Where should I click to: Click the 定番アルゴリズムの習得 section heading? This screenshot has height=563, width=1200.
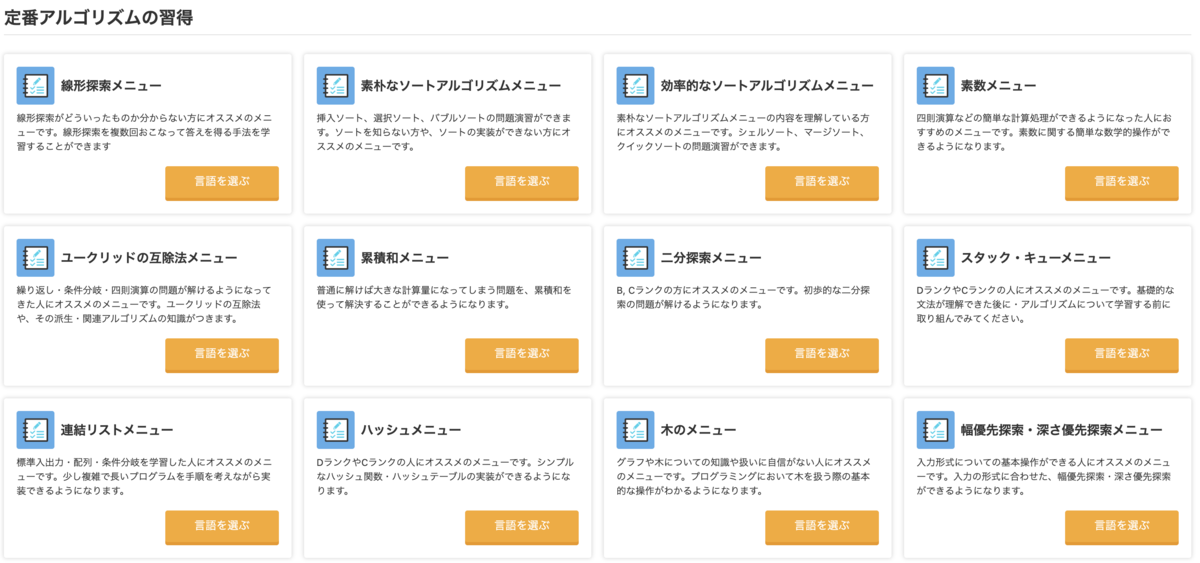click(99, 17)
